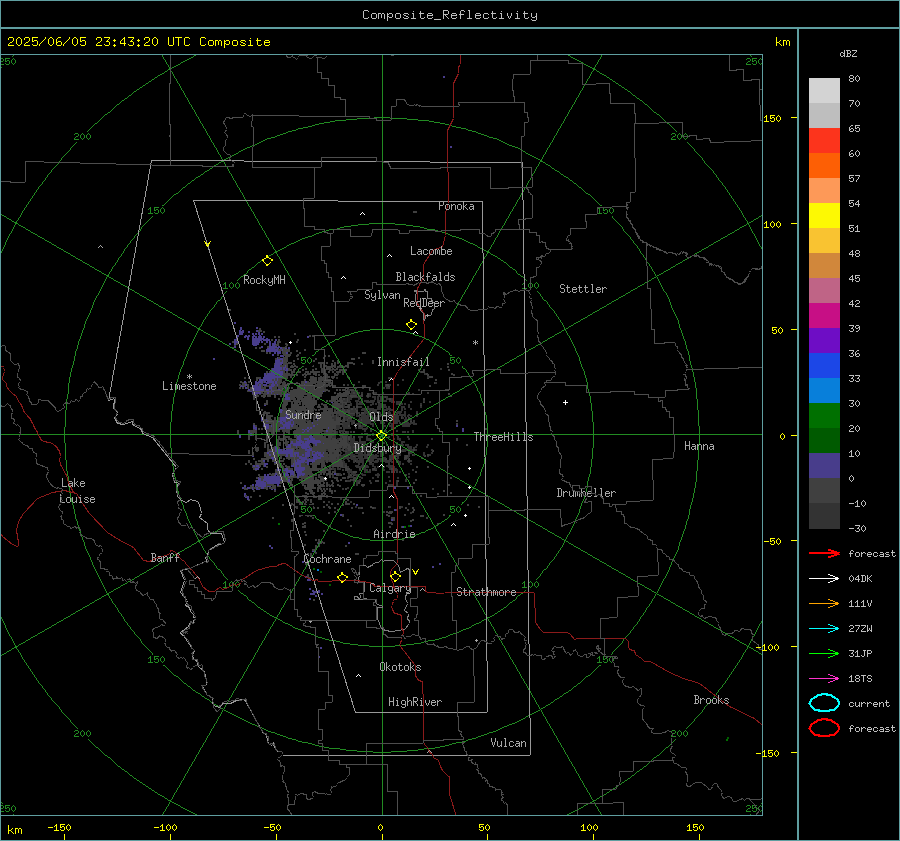Click the Composite_Reflectivity title text
Viewport: 900px width, 841px height.
tap(449, 15)
